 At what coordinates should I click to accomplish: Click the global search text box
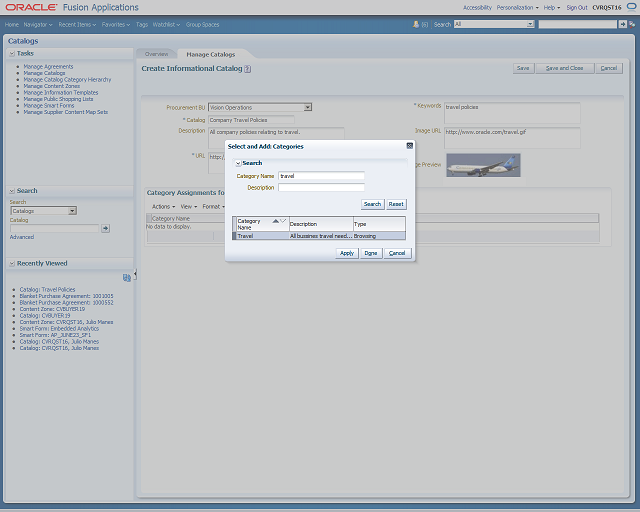coord(577,24)
